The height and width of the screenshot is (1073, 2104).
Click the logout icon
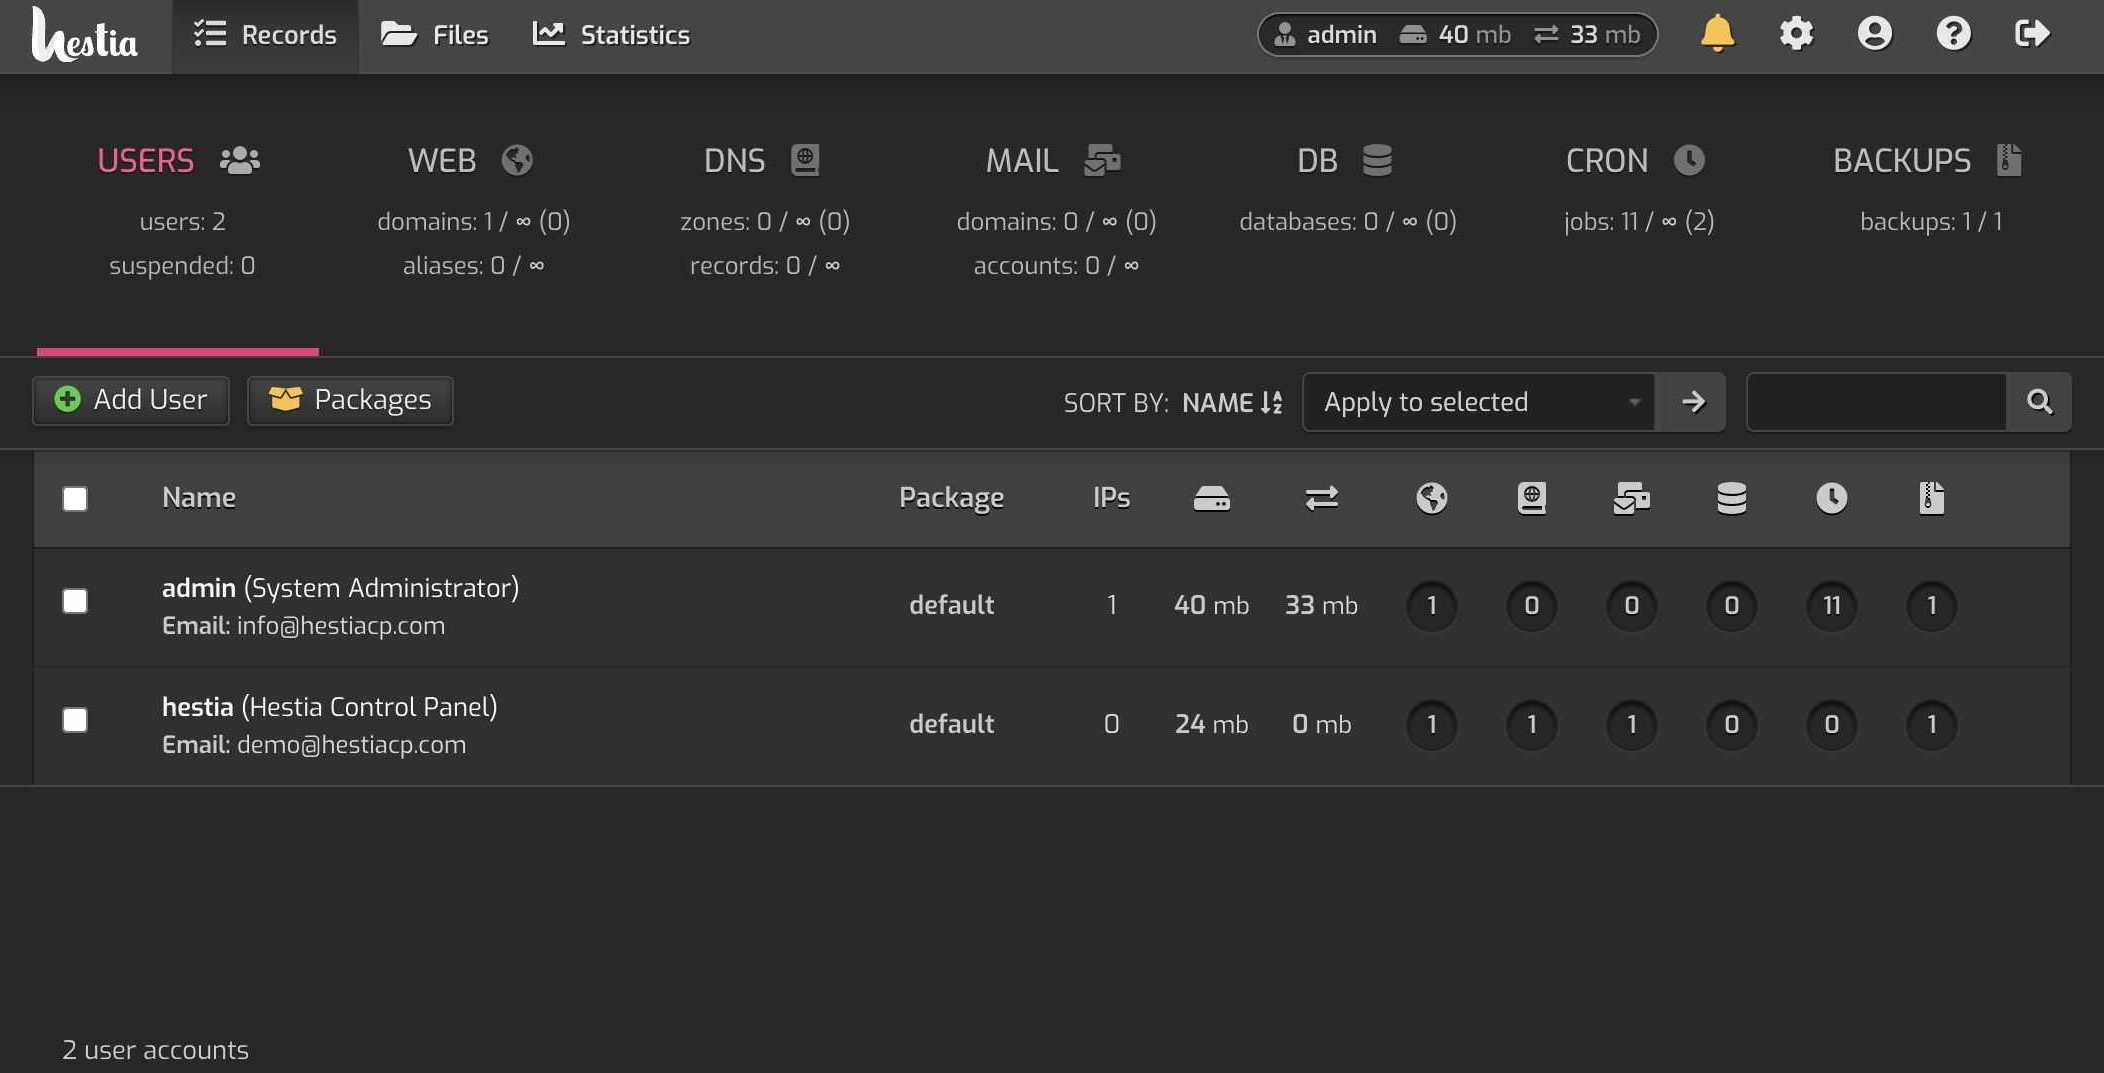point(2032,34)
